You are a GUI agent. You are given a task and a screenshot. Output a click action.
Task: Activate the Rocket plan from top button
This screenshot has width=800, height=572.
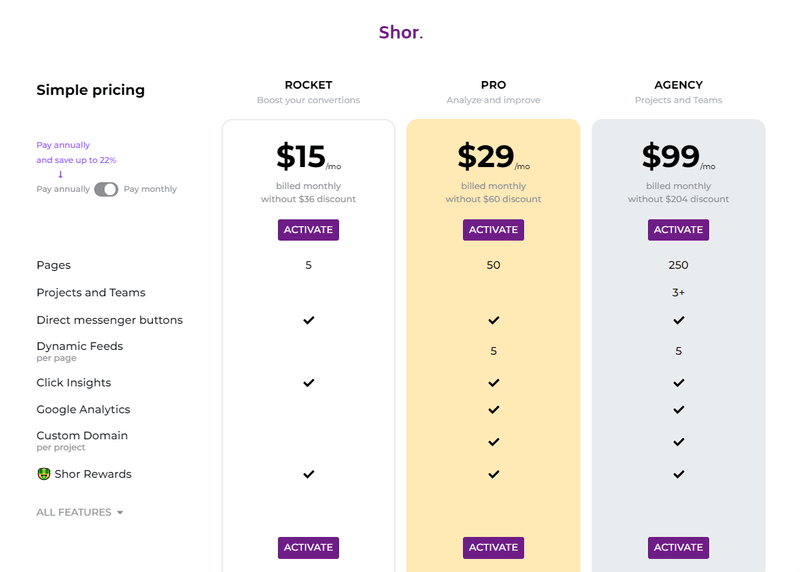point(308,230)
